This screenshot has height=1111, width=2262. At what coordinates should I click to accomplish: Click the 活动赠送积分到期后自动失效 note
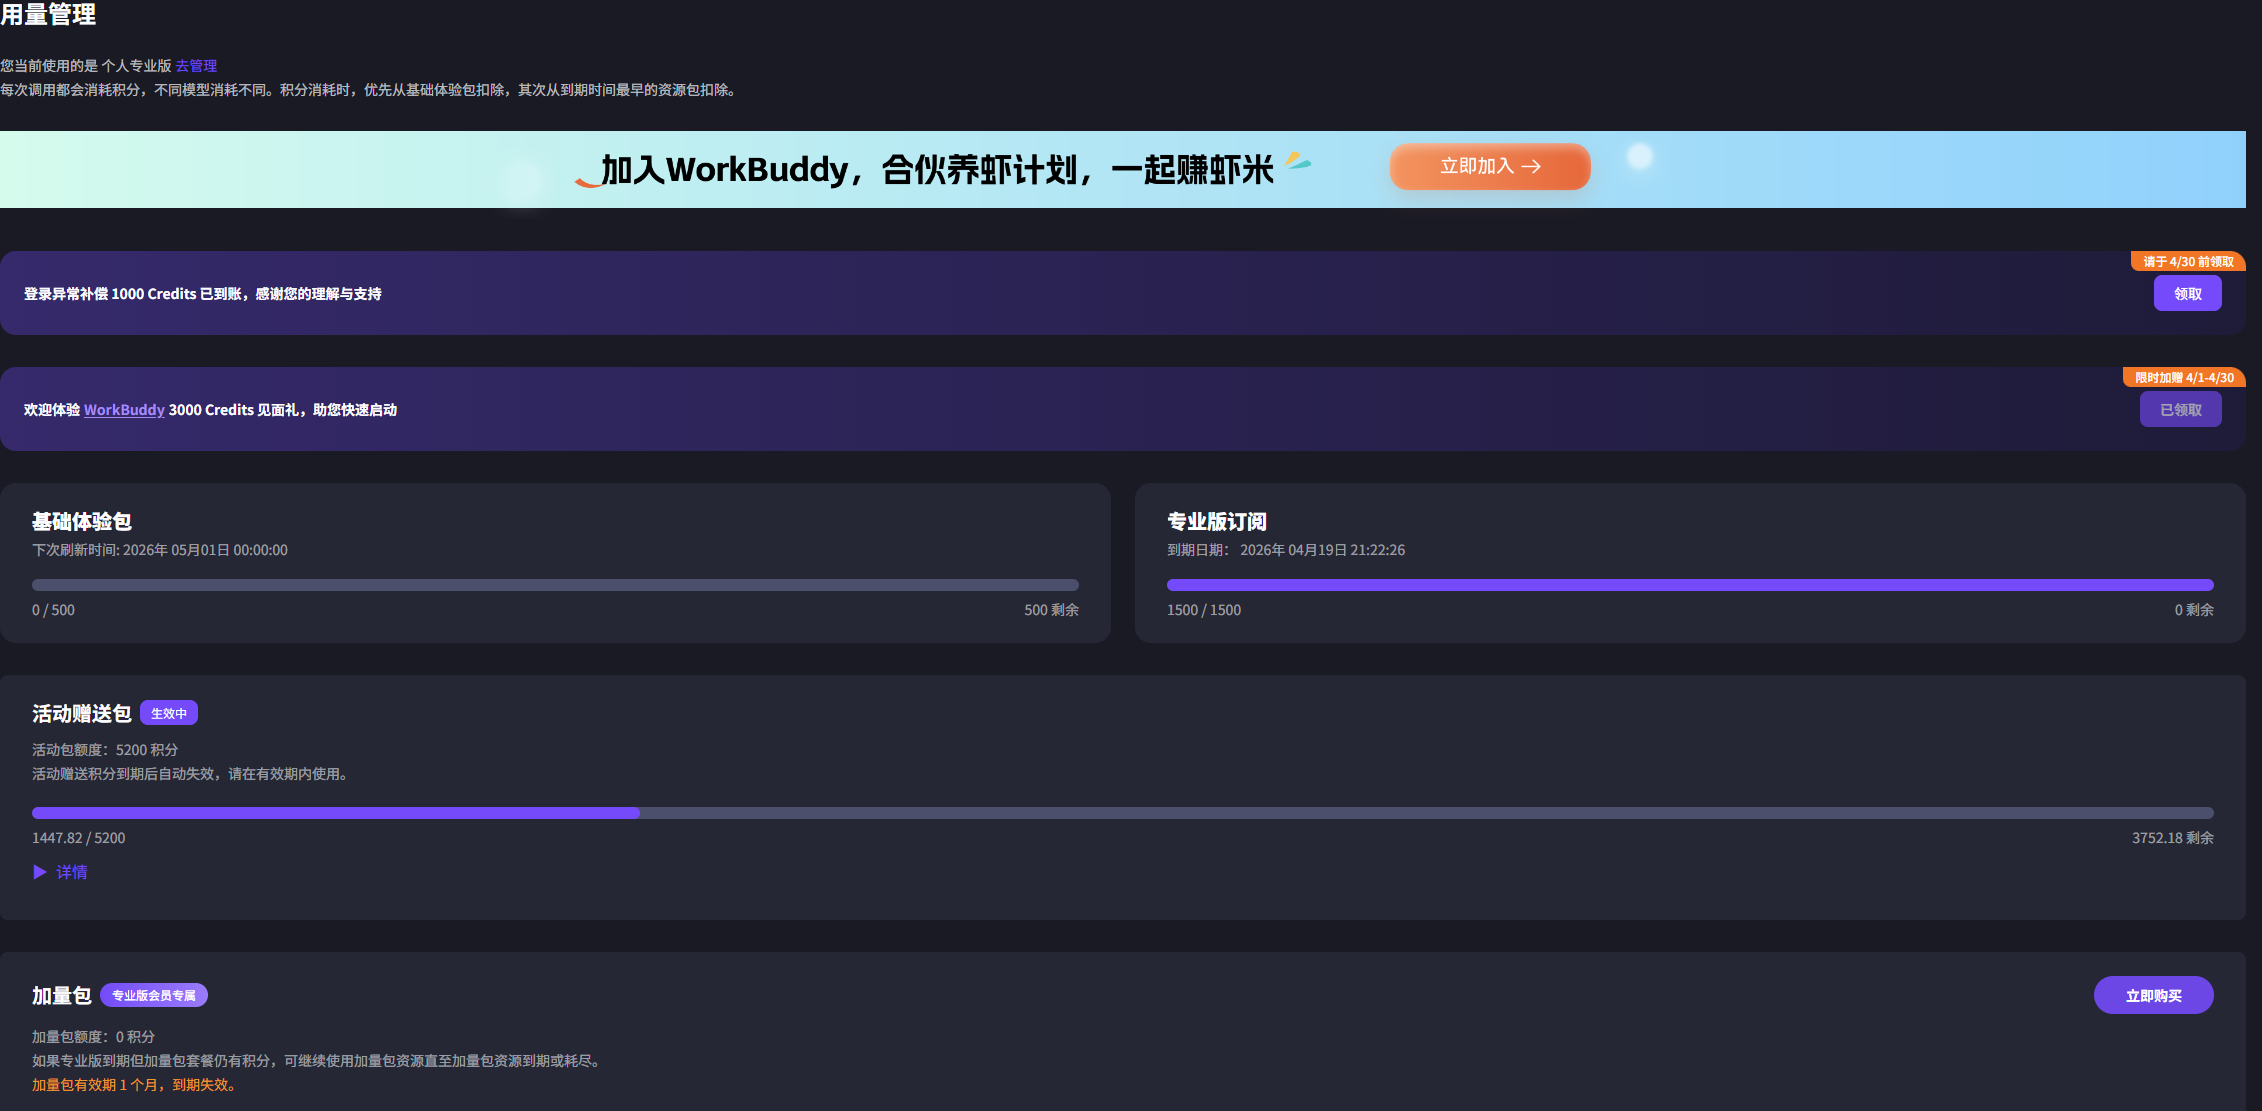point(192,774)
